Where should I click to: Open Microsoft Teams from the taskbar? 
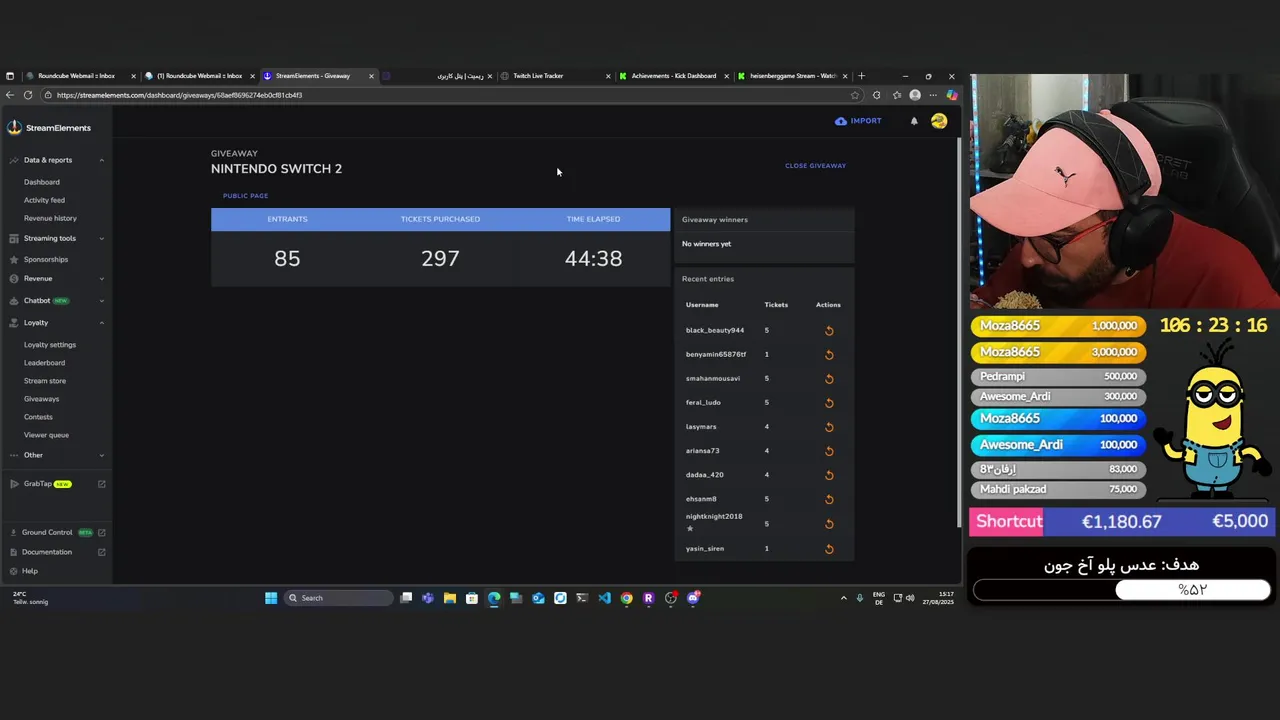point(428,598)
